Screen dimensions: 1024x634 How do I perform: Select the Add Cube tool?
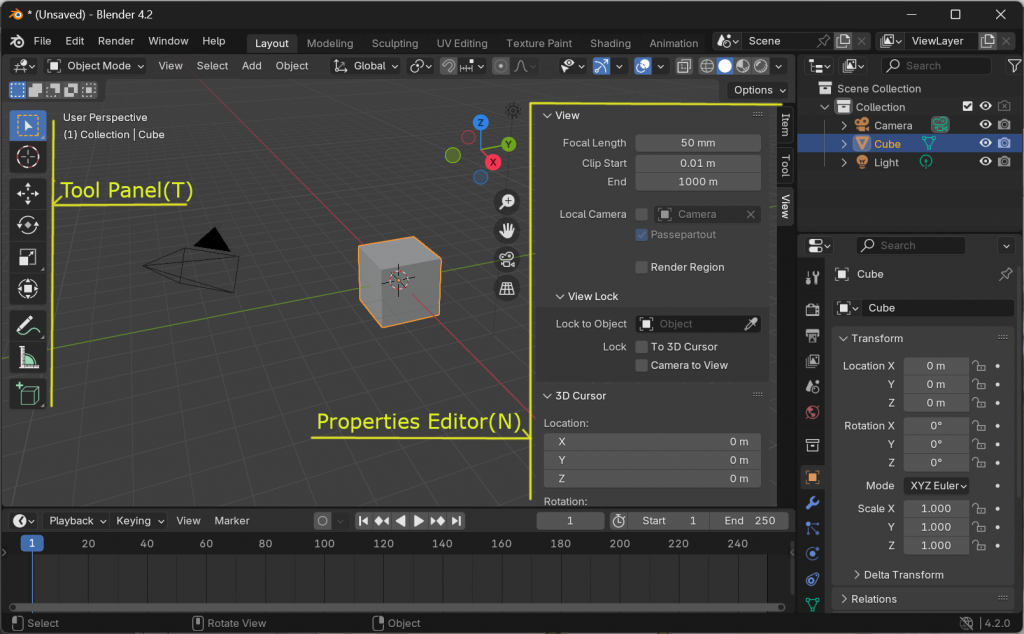click(27, 394)
